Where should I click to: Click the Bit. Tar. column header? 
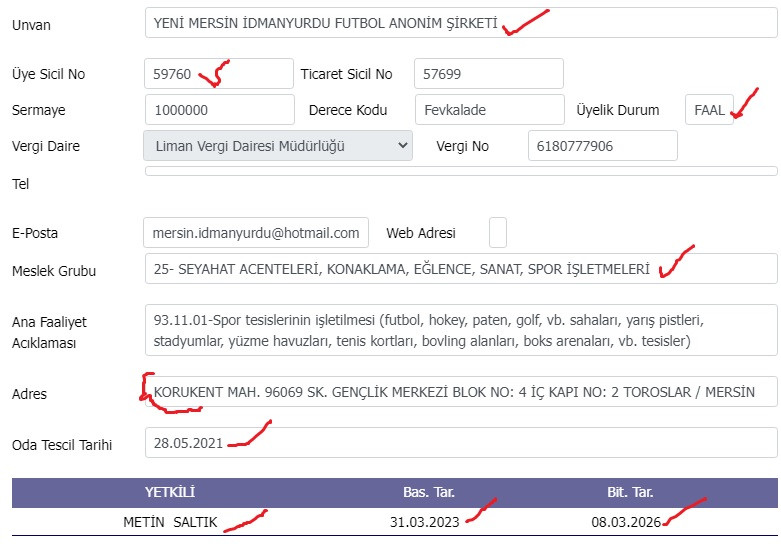[630, 492]
